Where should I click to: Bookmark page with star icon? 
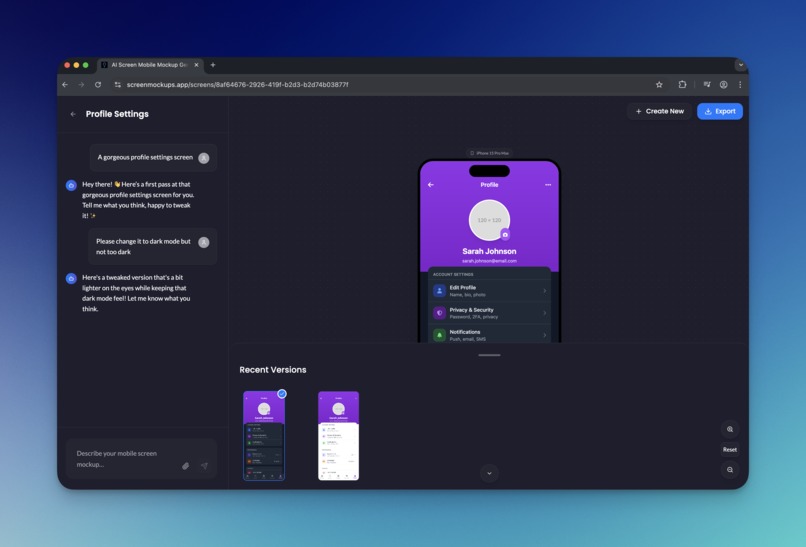[659, 85]
